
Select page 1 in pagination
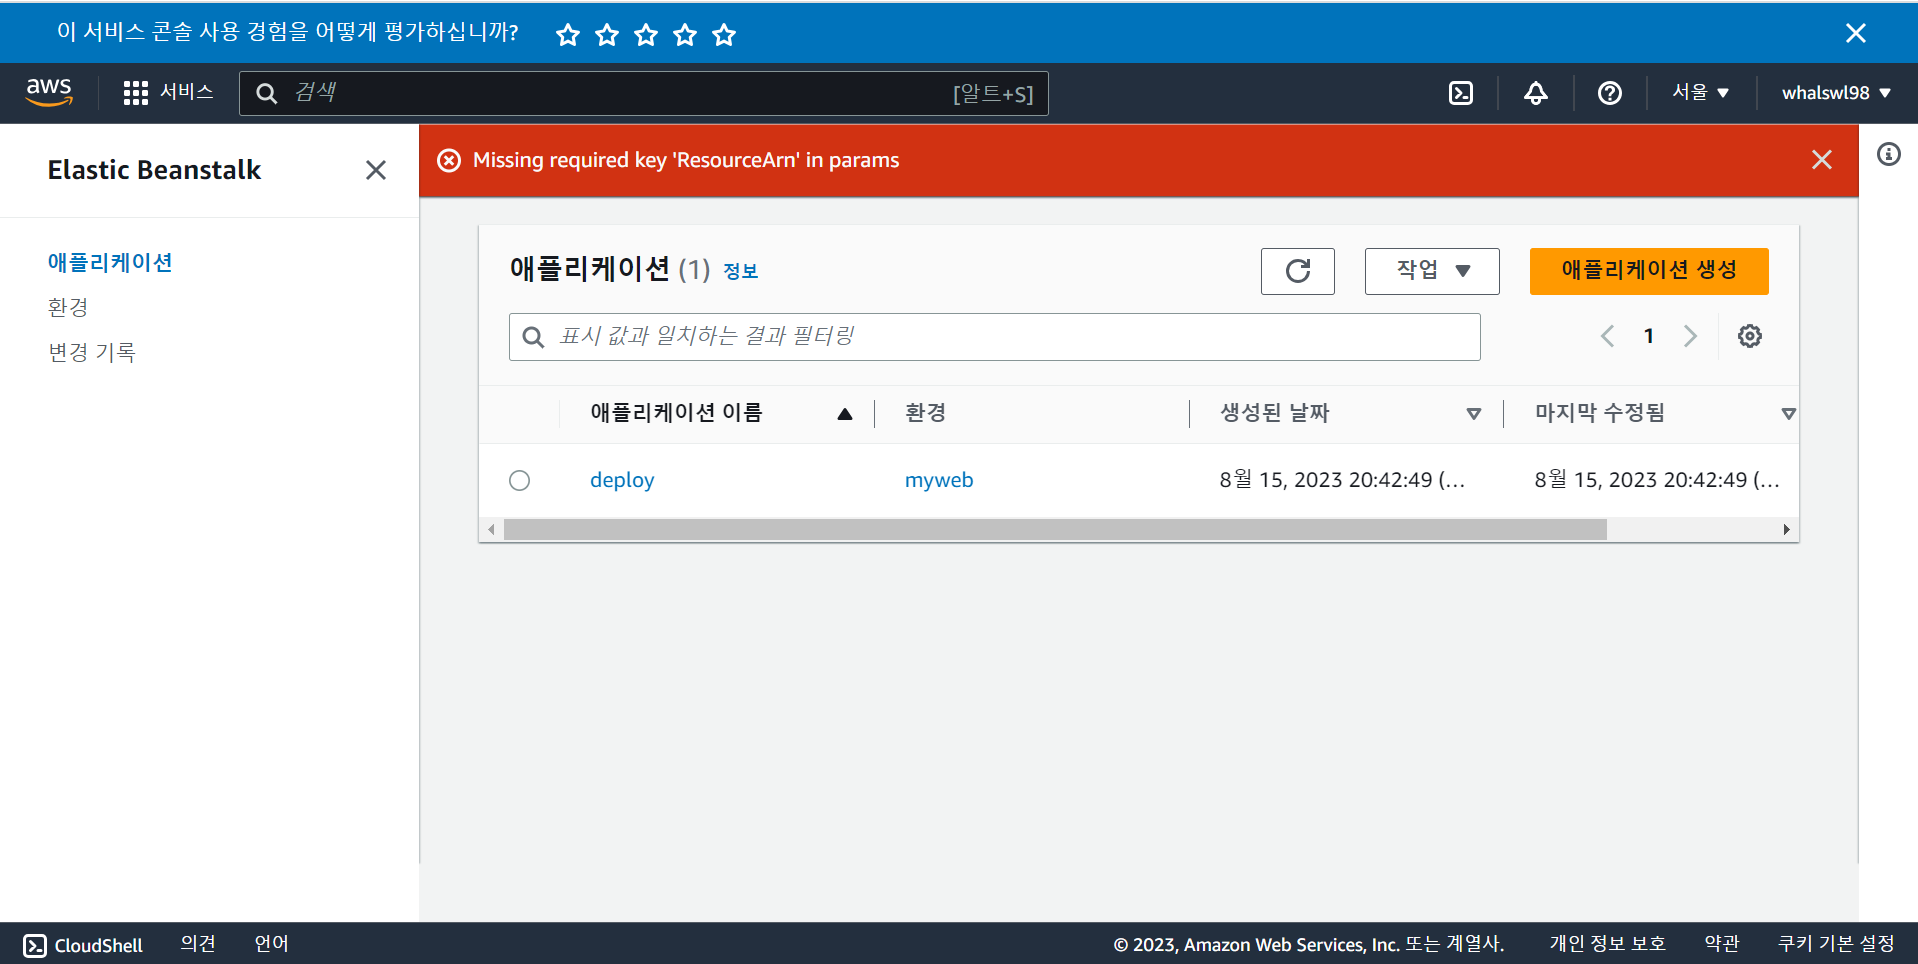click(x=1649, y=336)
